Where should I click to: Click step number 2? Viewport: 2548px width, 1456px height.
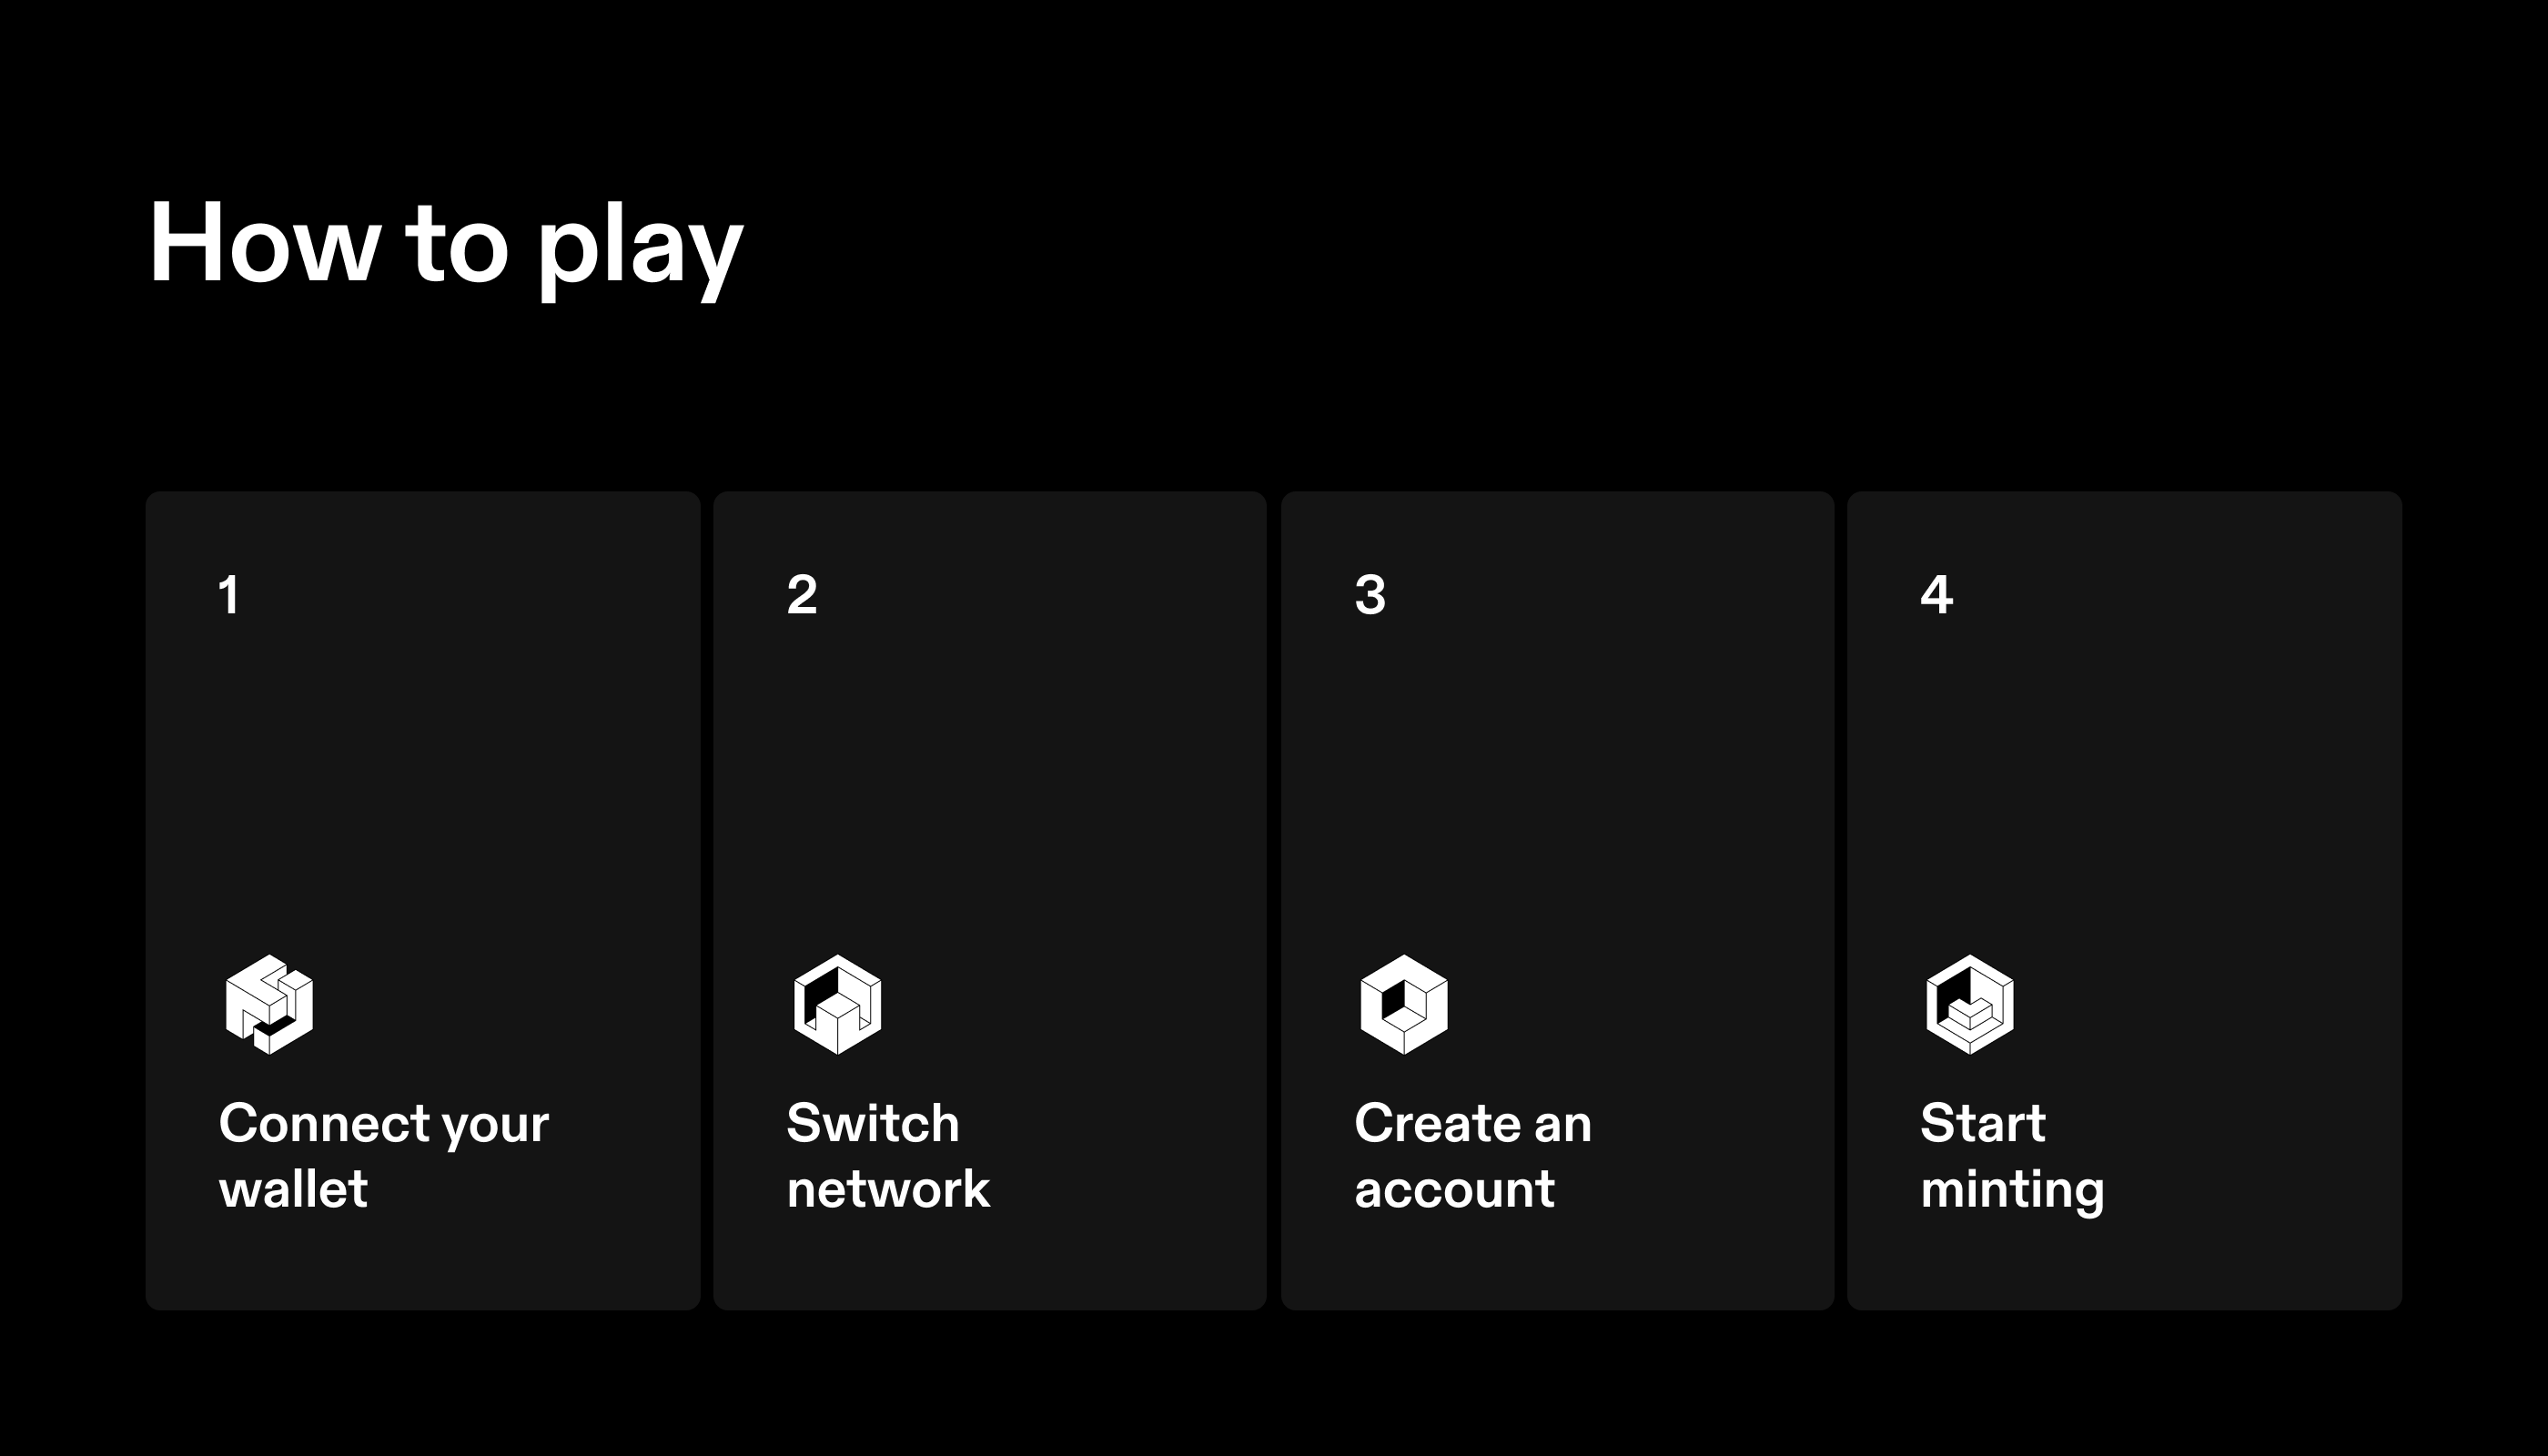[802, 595]
